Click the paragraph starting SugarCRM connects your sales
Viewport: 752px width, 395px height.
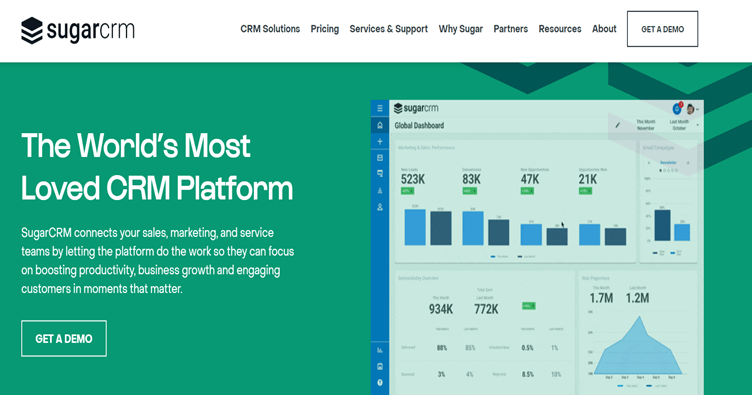[157, 261]
